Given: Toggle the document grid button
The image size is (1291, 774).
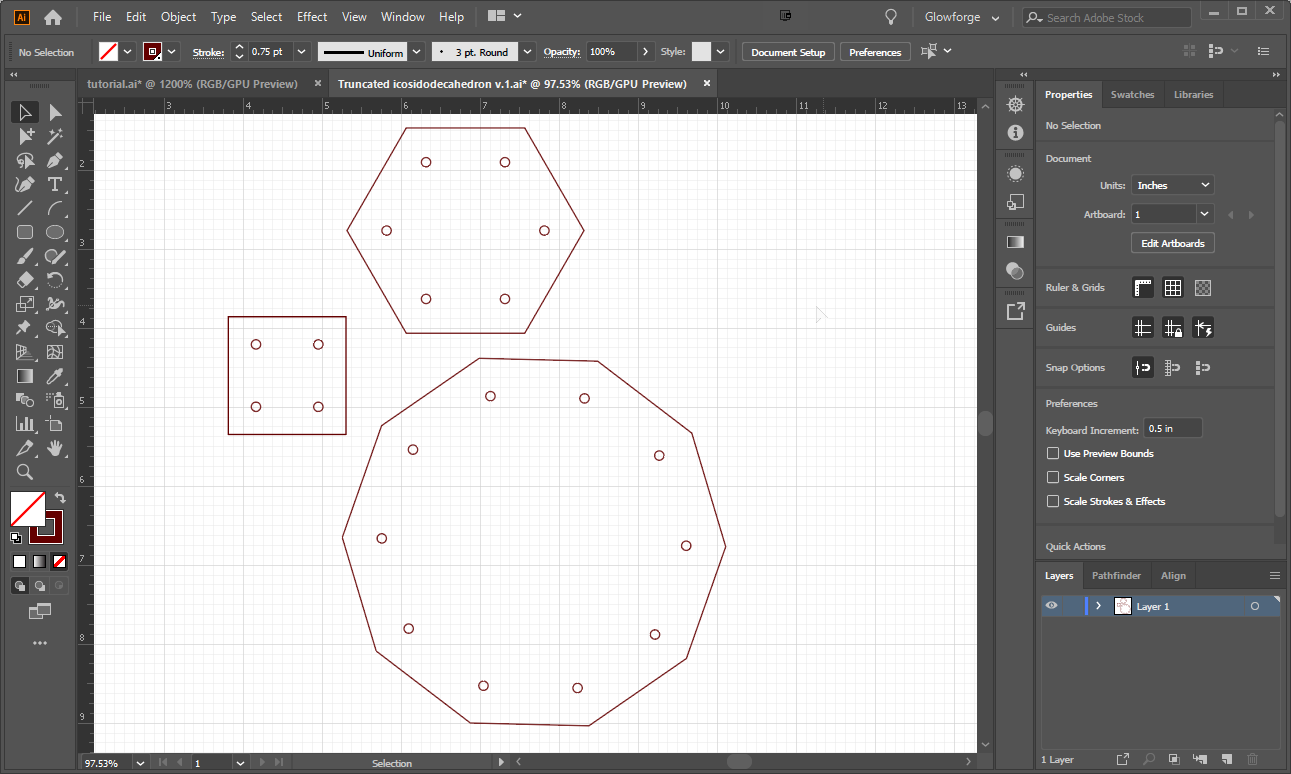Looking at the screenshot, I should [x=1173, y=288].
